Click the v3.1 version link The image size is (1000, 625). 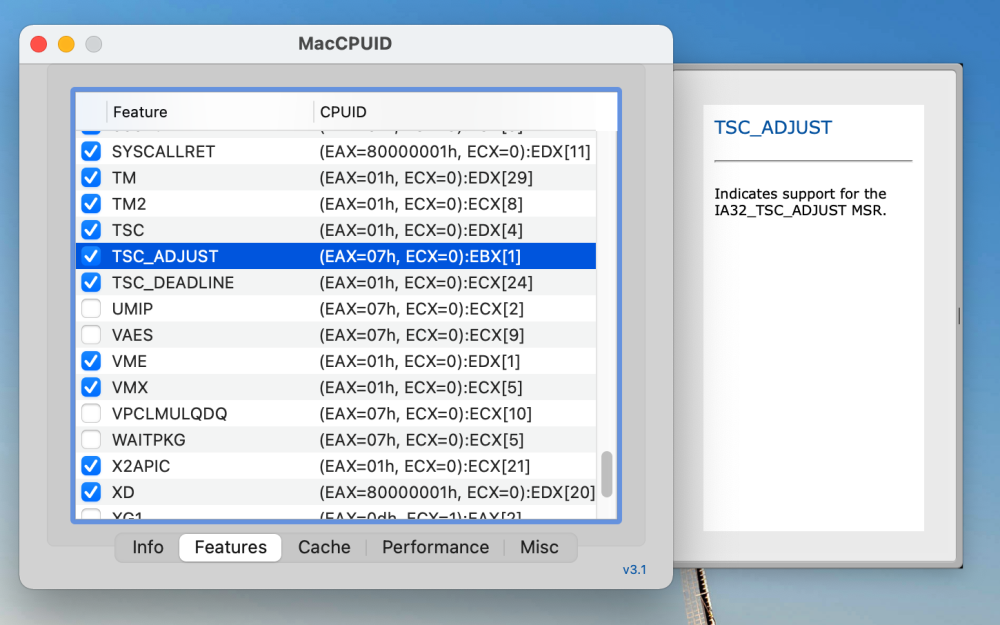pyautogui.click(x=634, y=570)
